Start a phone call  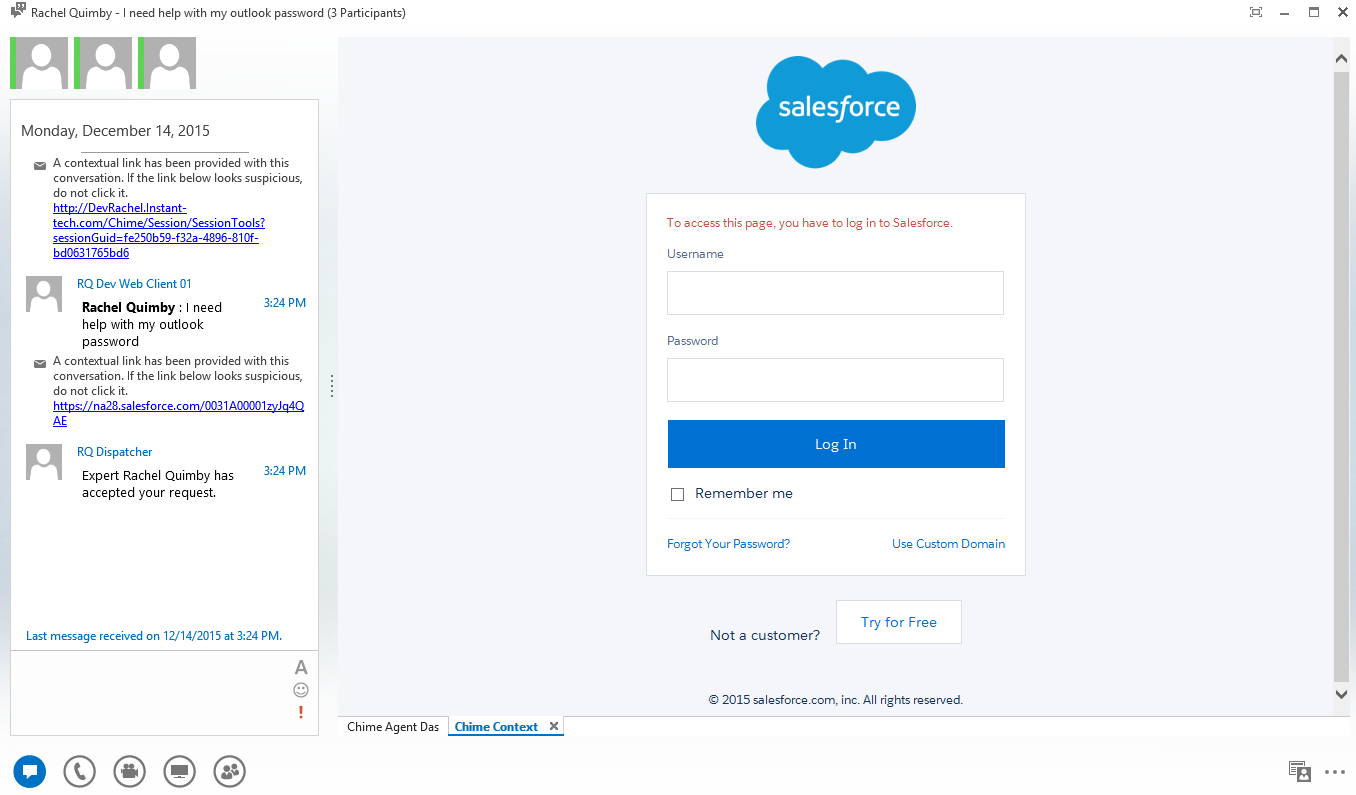click(80, 771)
